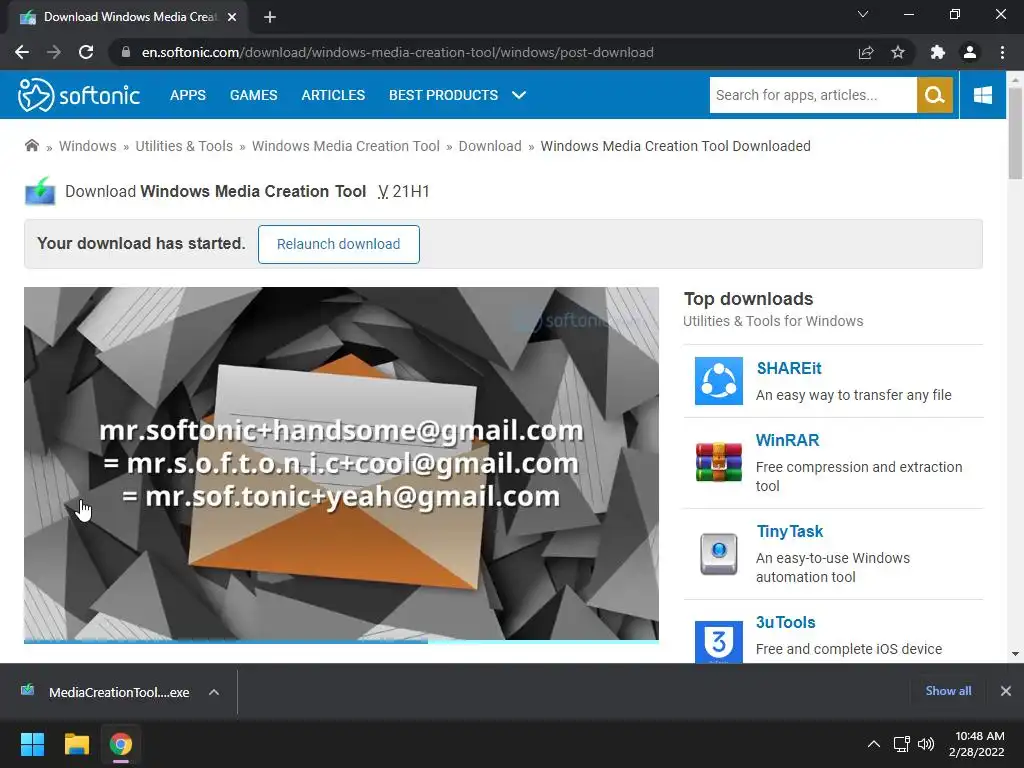Go to Windows breadcrumb link
1024x768 pixels.
coord(88,146)
